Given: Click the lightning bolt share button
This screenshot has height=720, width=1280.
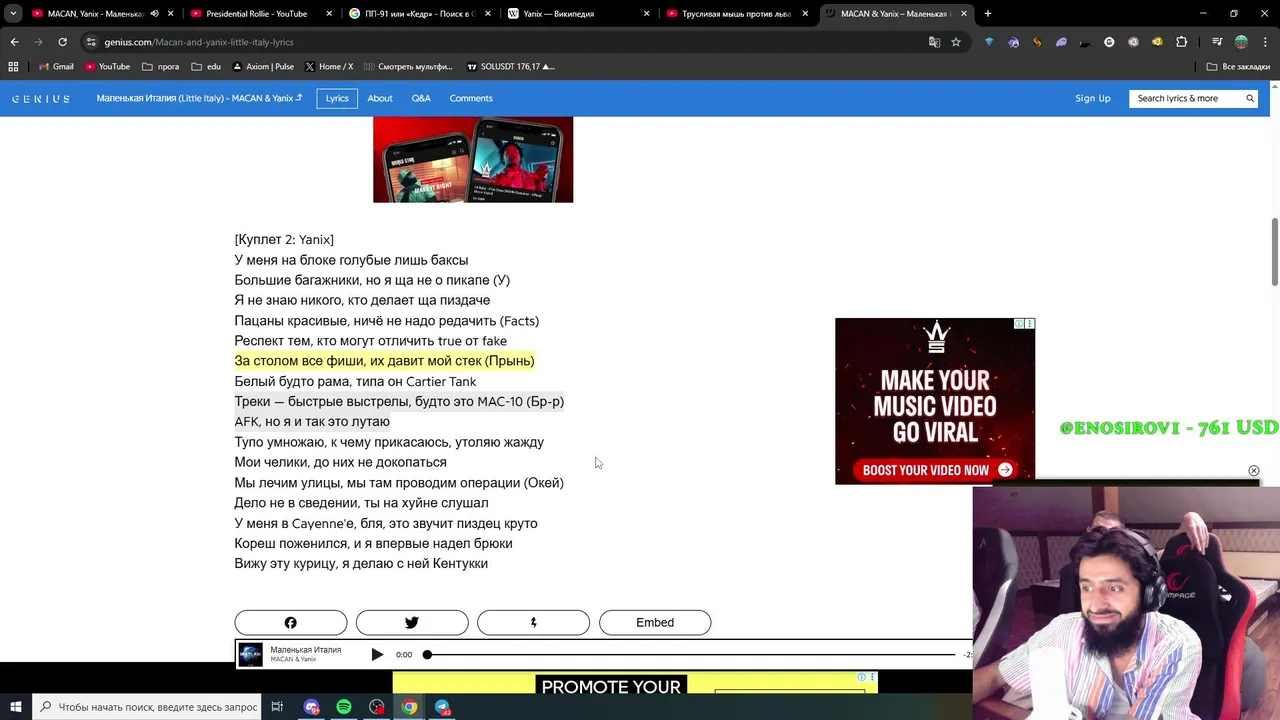Looking at the screenshot, I should 533,622.
